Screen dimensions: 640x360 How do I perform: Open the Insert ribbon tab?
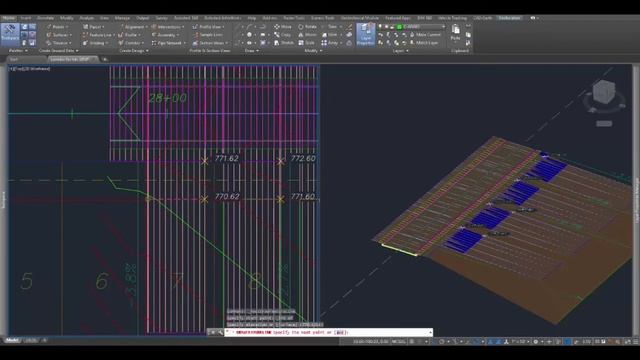pyautogui.click(x=26, y=18)
